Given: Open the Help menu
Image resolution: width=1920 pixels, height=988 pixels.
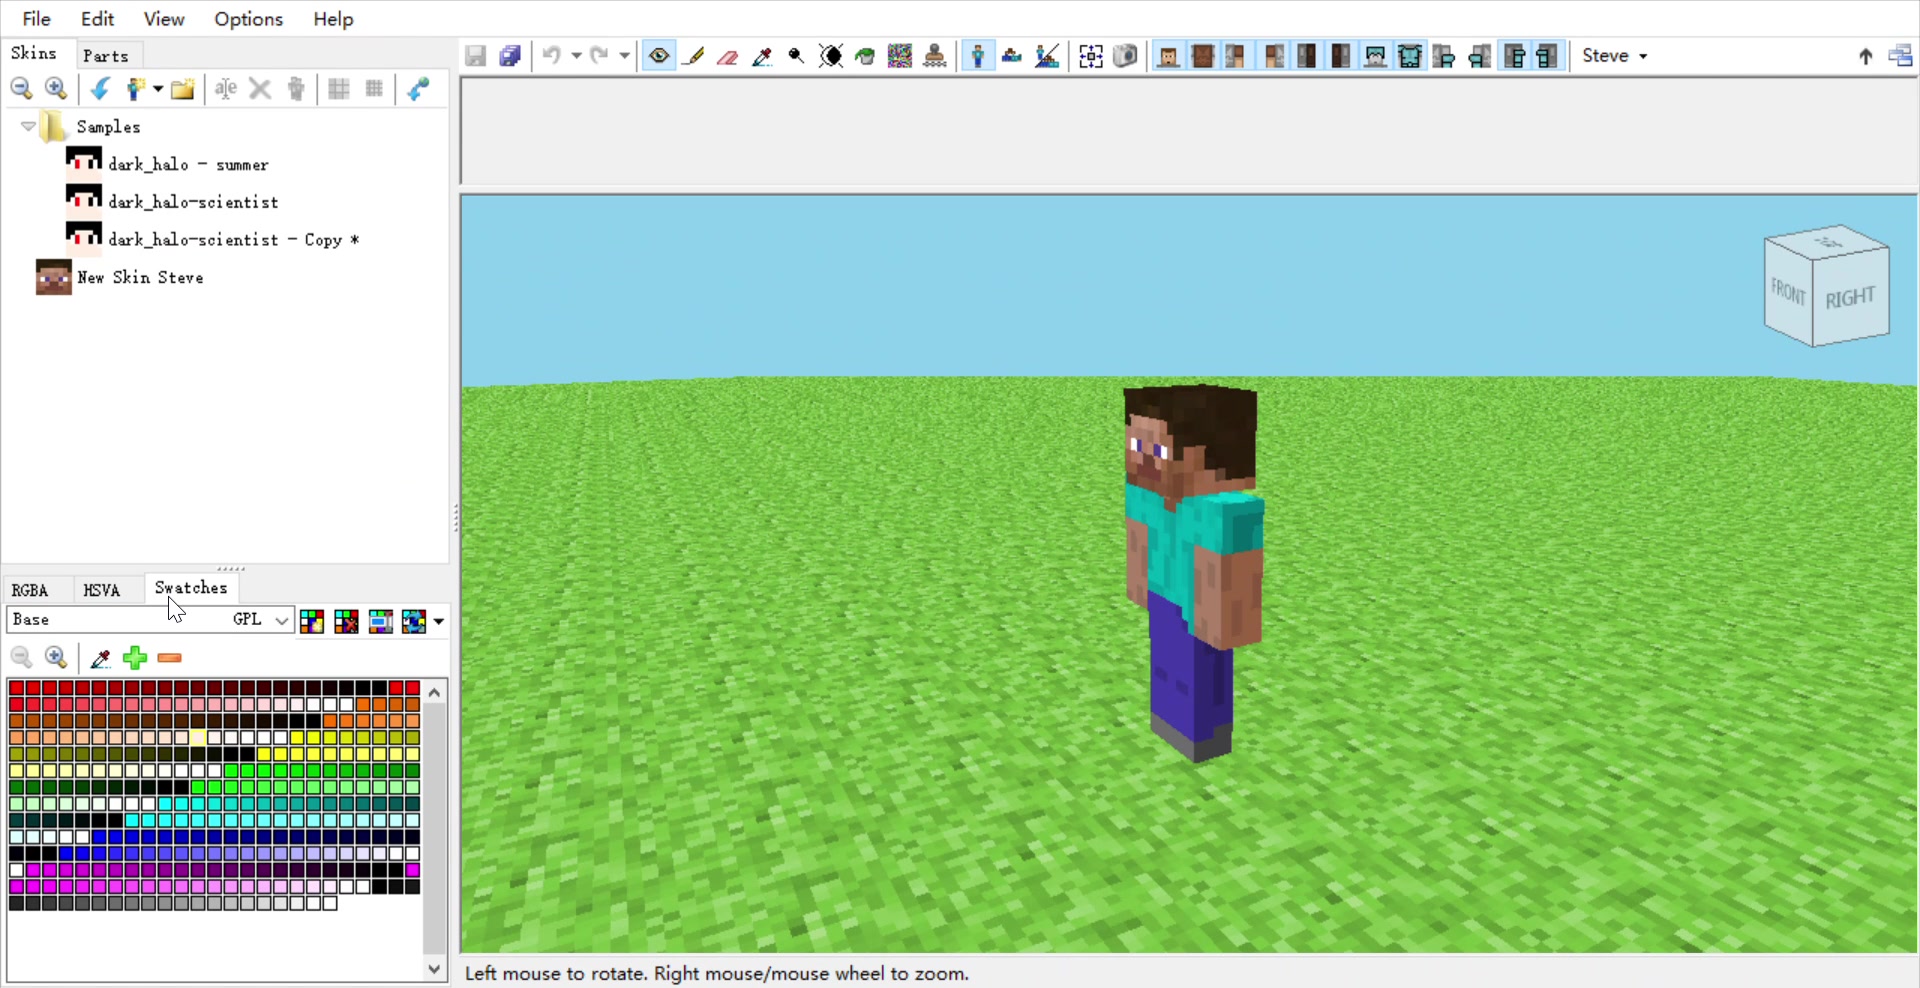Looking at the screenshot, I should point(333,19).
